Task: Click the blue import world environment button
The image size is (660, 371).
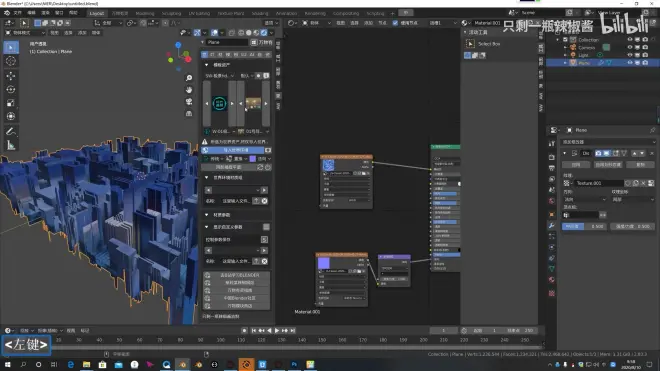Action: coord(236,150)
